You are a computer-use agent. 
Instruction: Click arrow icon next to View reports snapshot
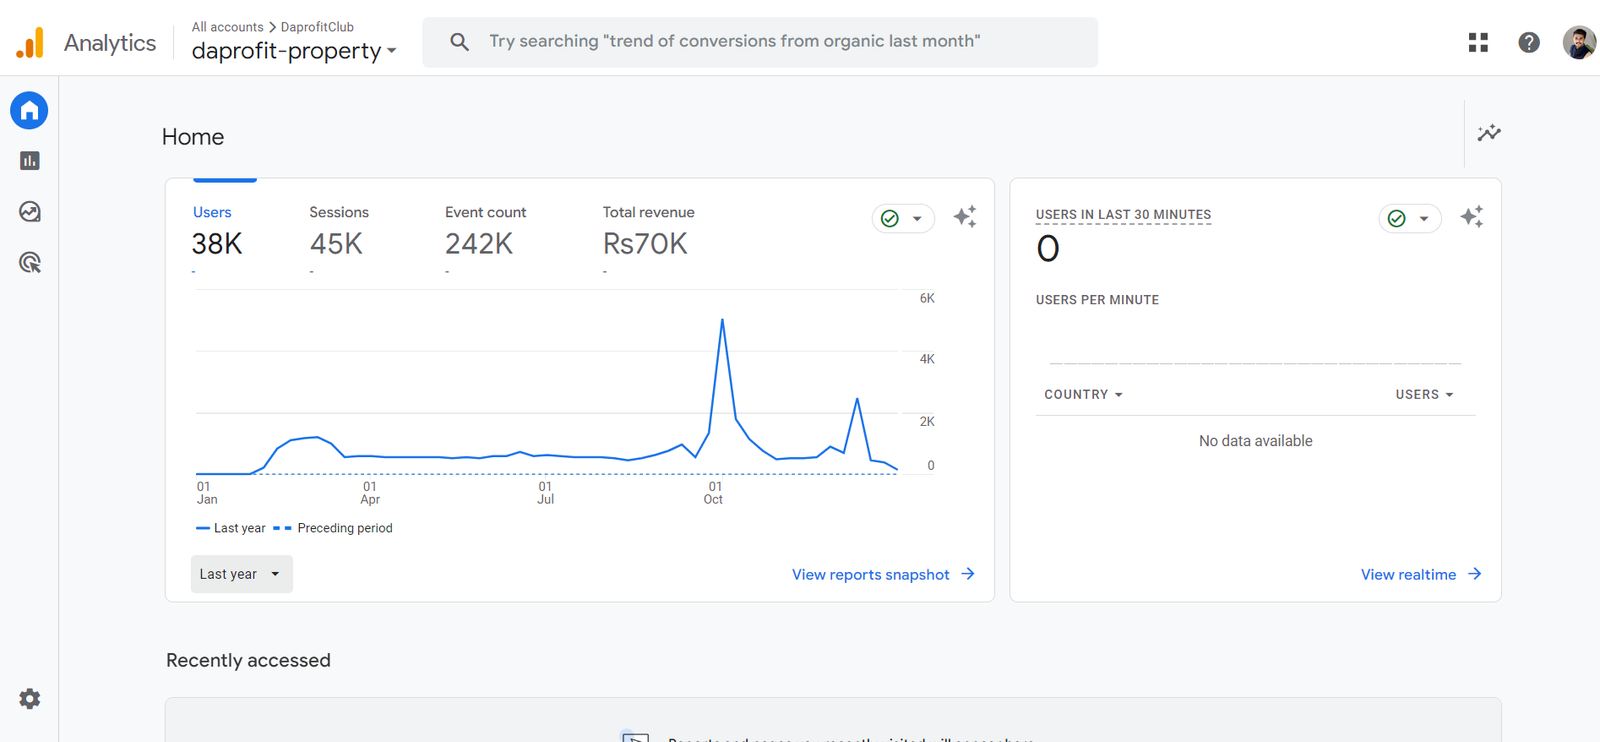[x=968, y=574]
